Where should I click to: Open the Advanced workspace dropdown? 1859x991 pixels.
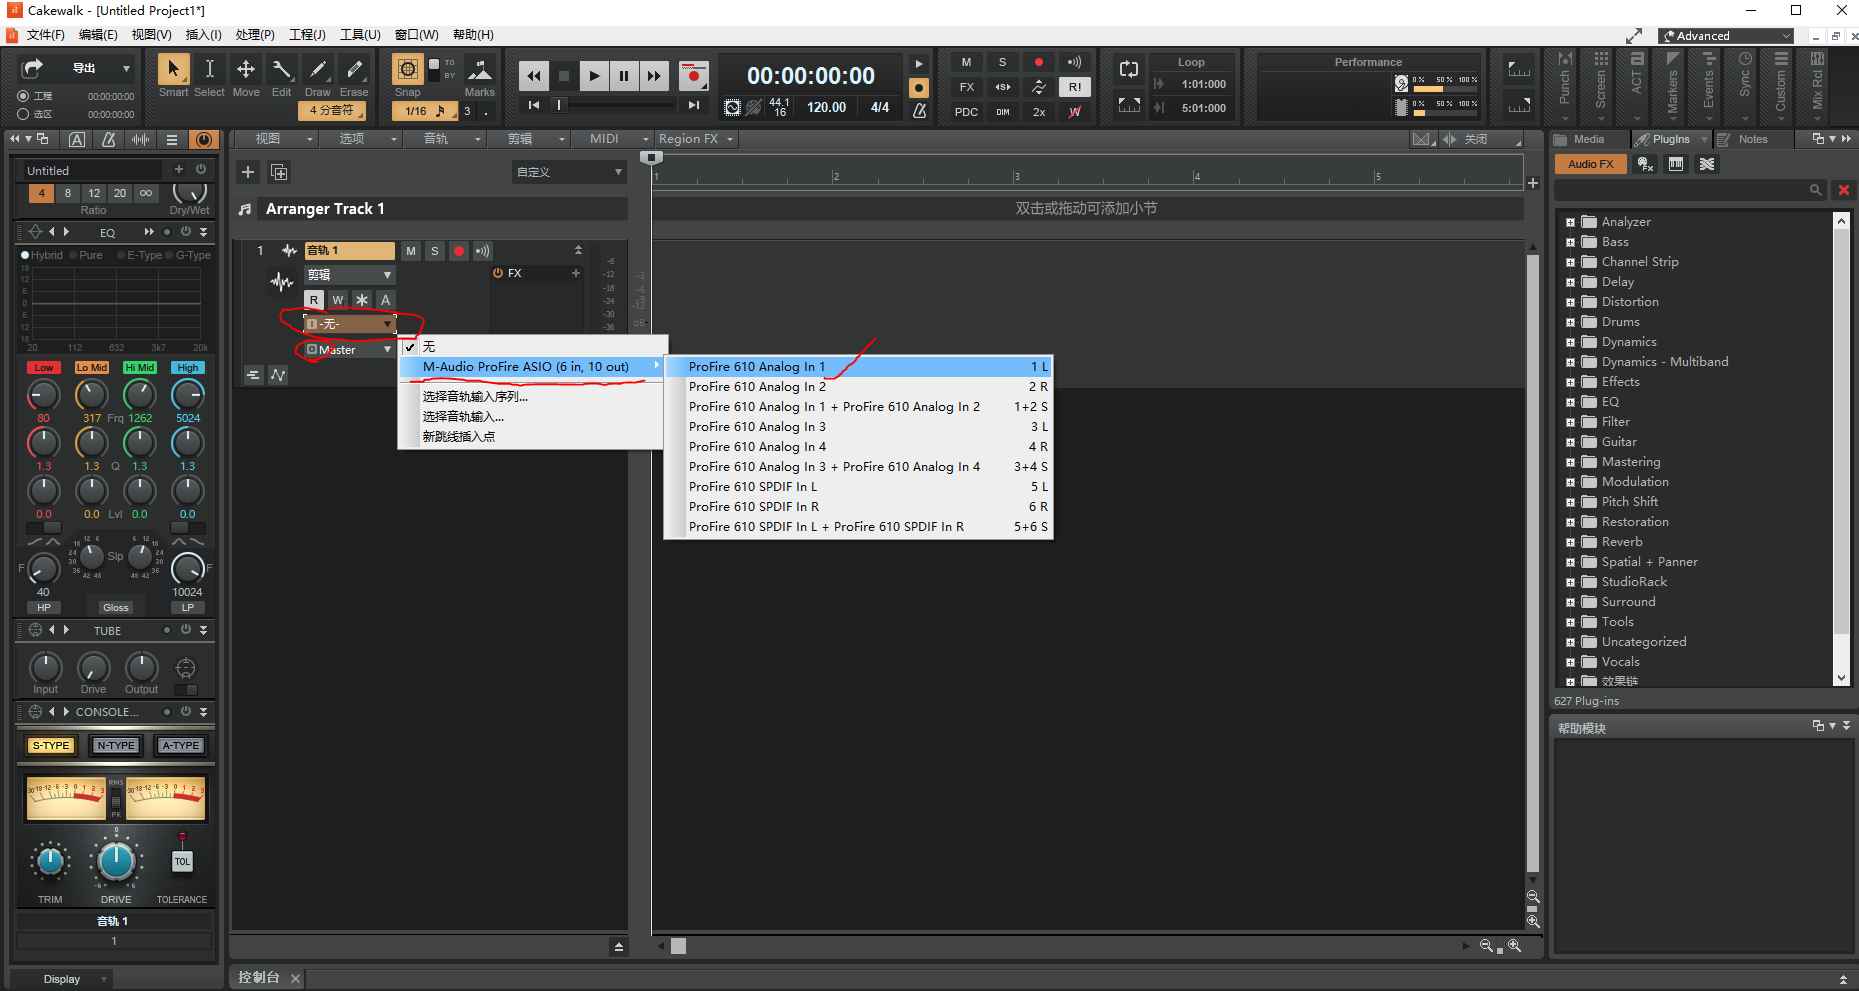1725,36
